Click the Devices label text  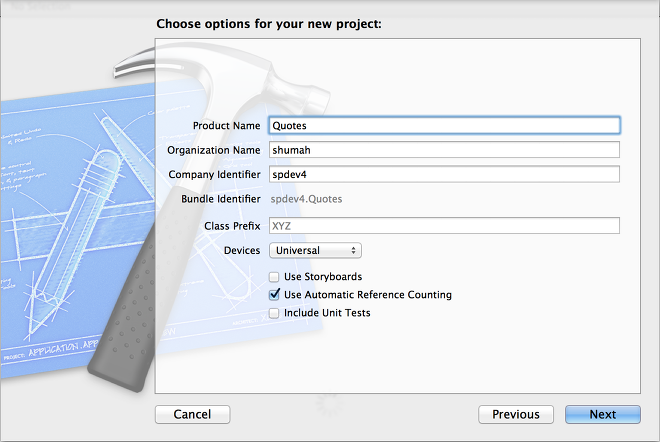click(242, 250)
